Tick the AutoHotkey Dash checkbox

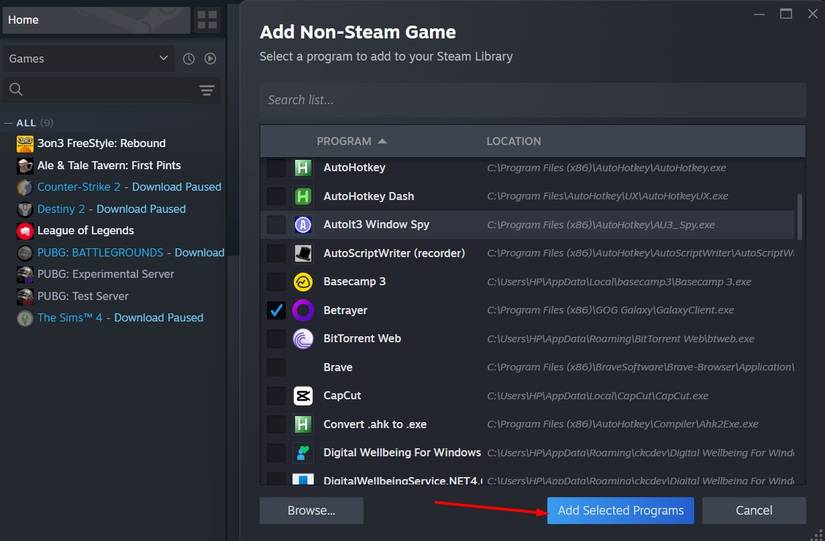pos(276,196)
